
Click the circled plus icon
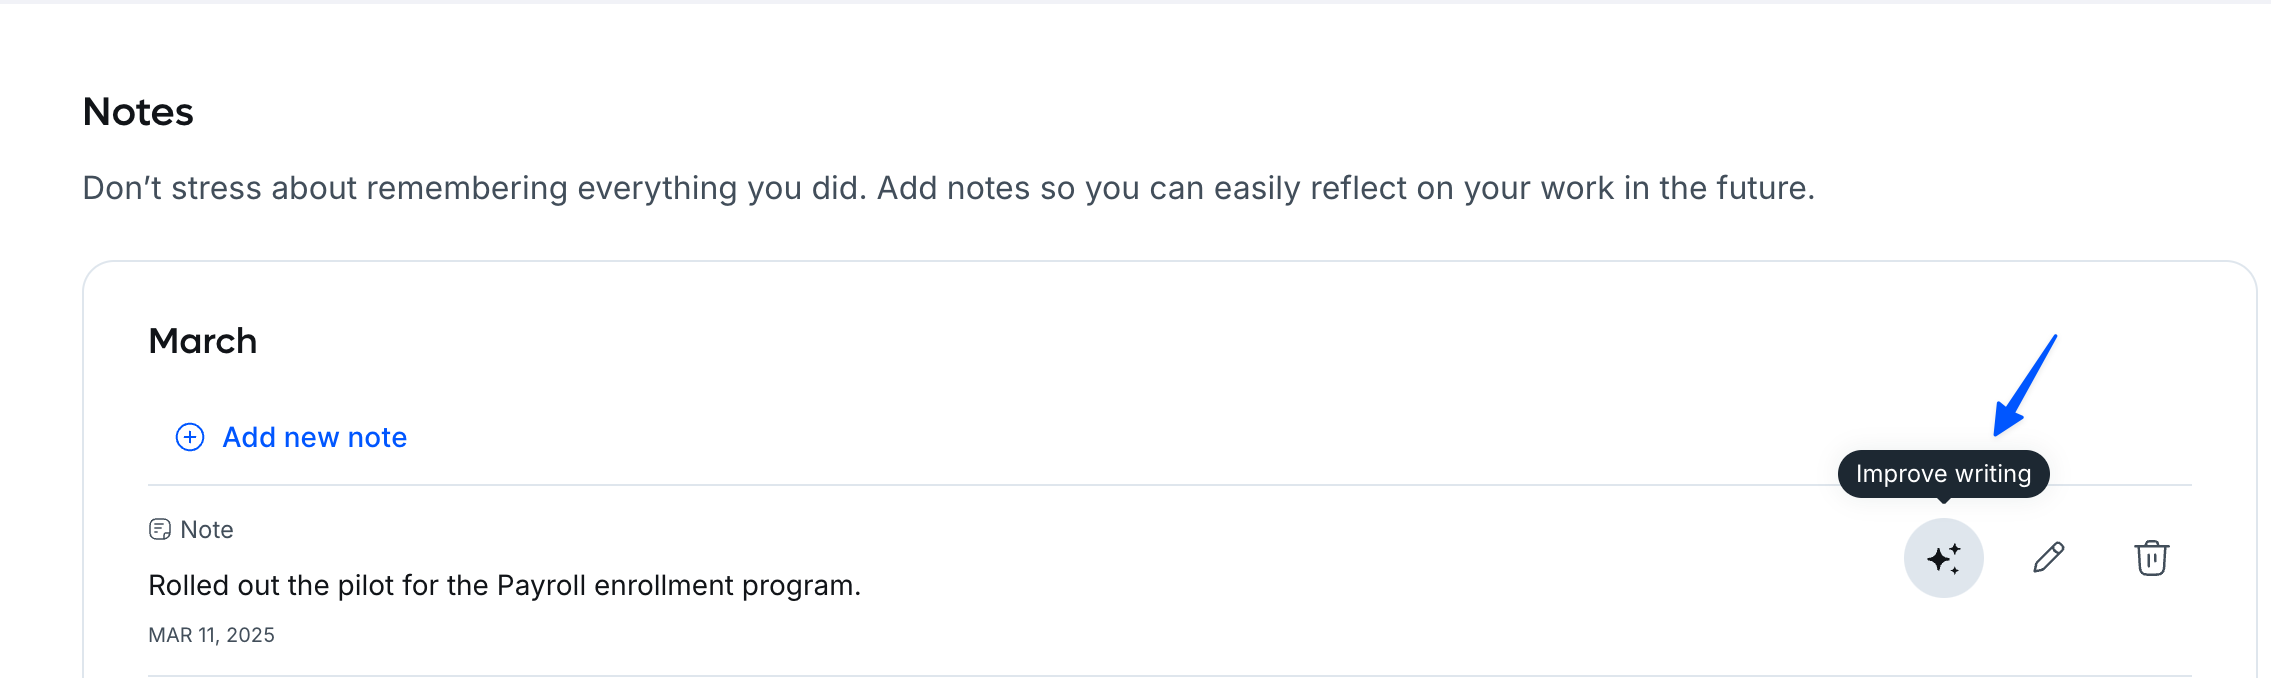(190, 437)
